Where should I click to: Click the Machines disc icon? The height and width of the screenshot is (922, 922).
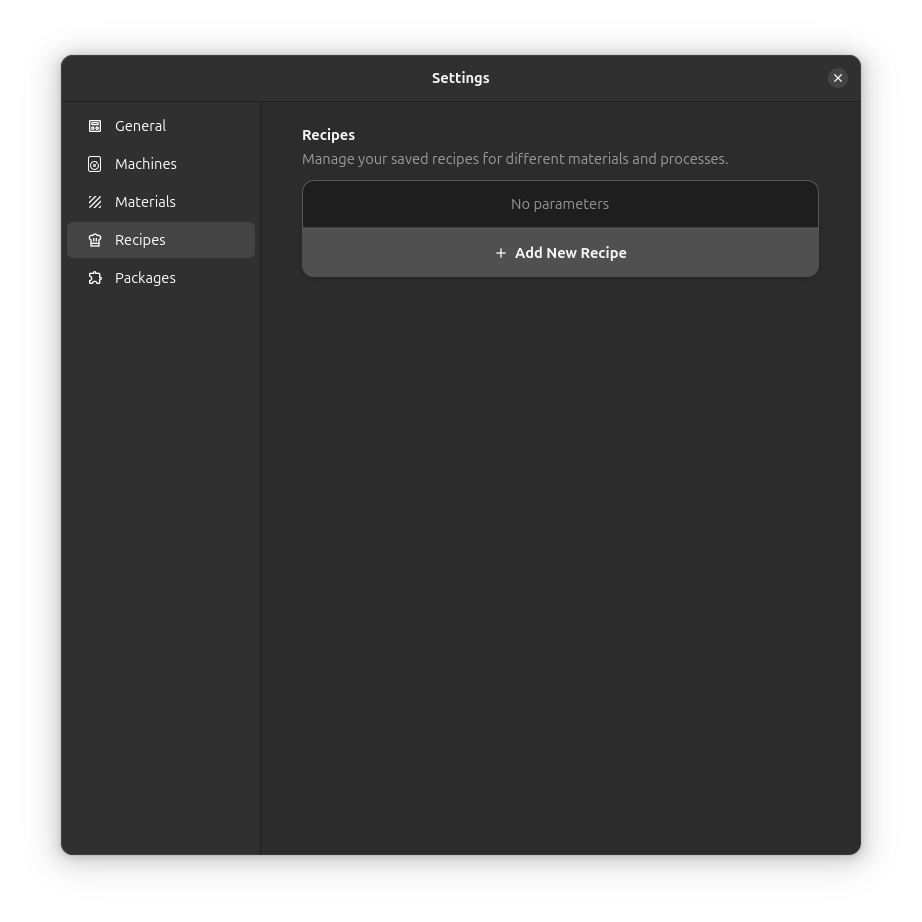click(95, 164)
